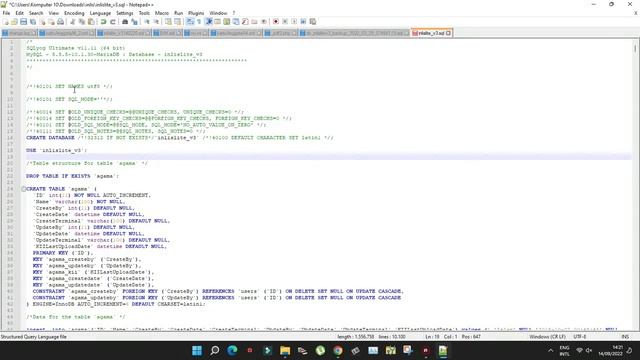This screenshot has height=360, width=640.
Task: Open the Language menu
Action: tap(100, 13)
